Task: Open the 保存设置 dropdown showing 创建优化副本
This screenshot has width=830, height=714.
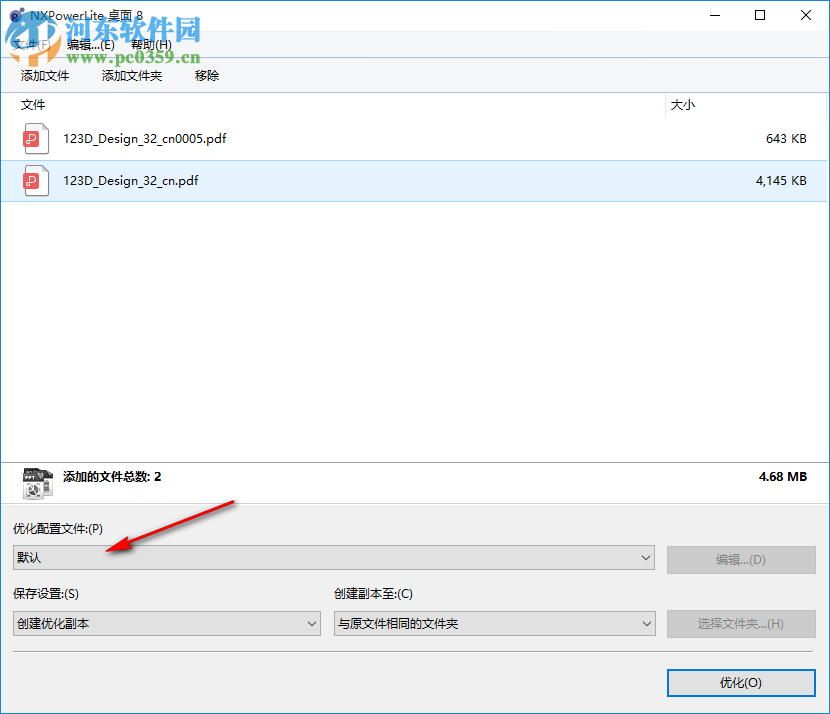Action: point(166,622)
